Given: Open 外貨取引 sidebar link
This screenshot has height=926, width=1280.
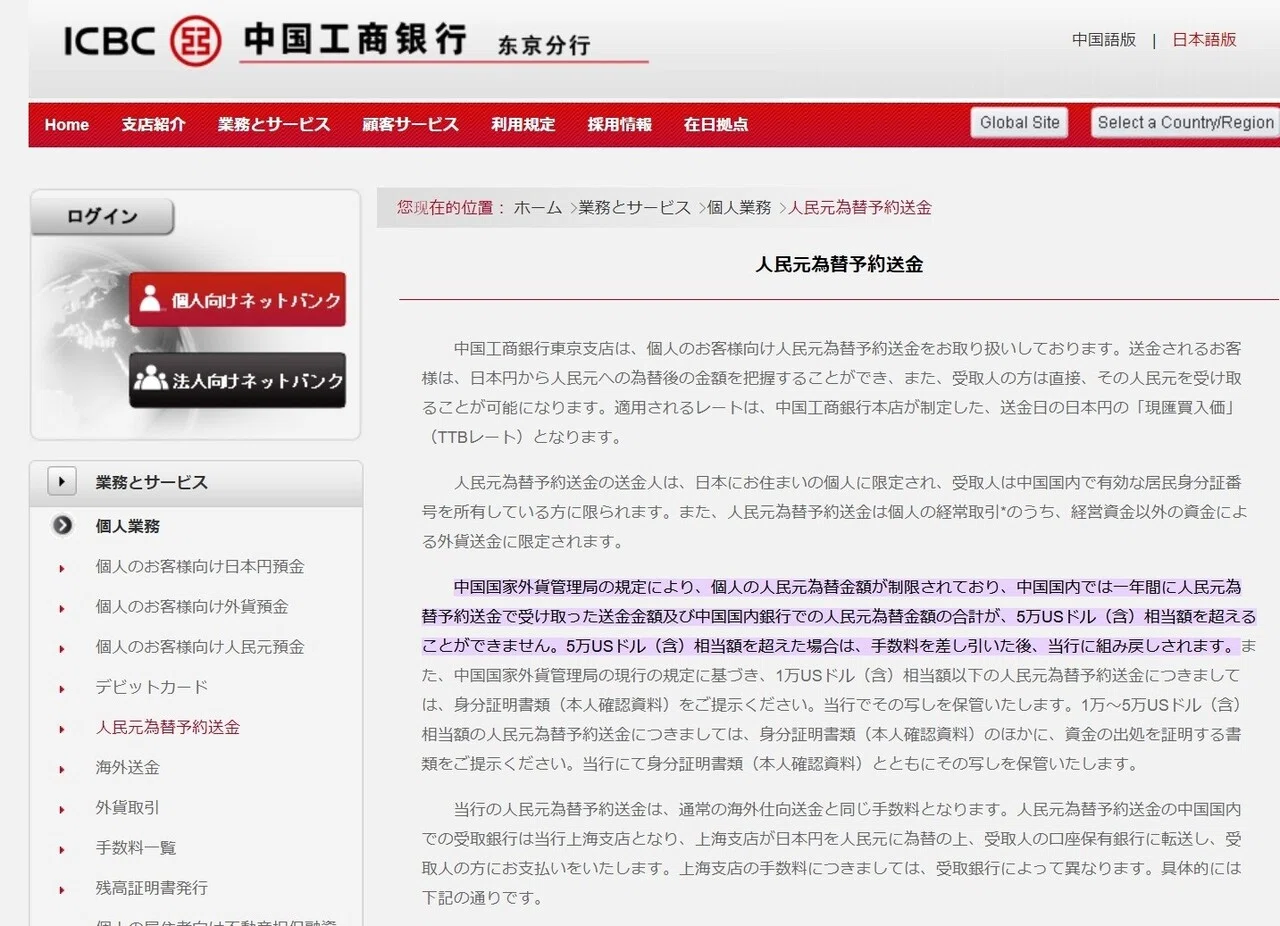Looking at the screenshot, I should [x=128, y=808].
